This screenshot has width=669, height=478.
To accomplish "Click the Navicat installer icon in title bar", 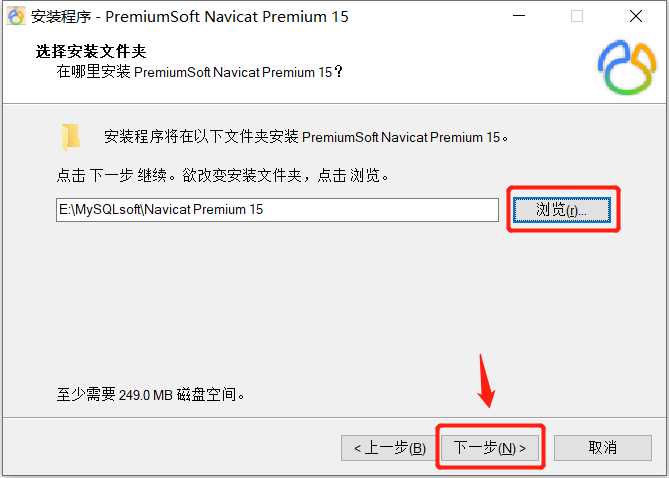I will [16, 16].
